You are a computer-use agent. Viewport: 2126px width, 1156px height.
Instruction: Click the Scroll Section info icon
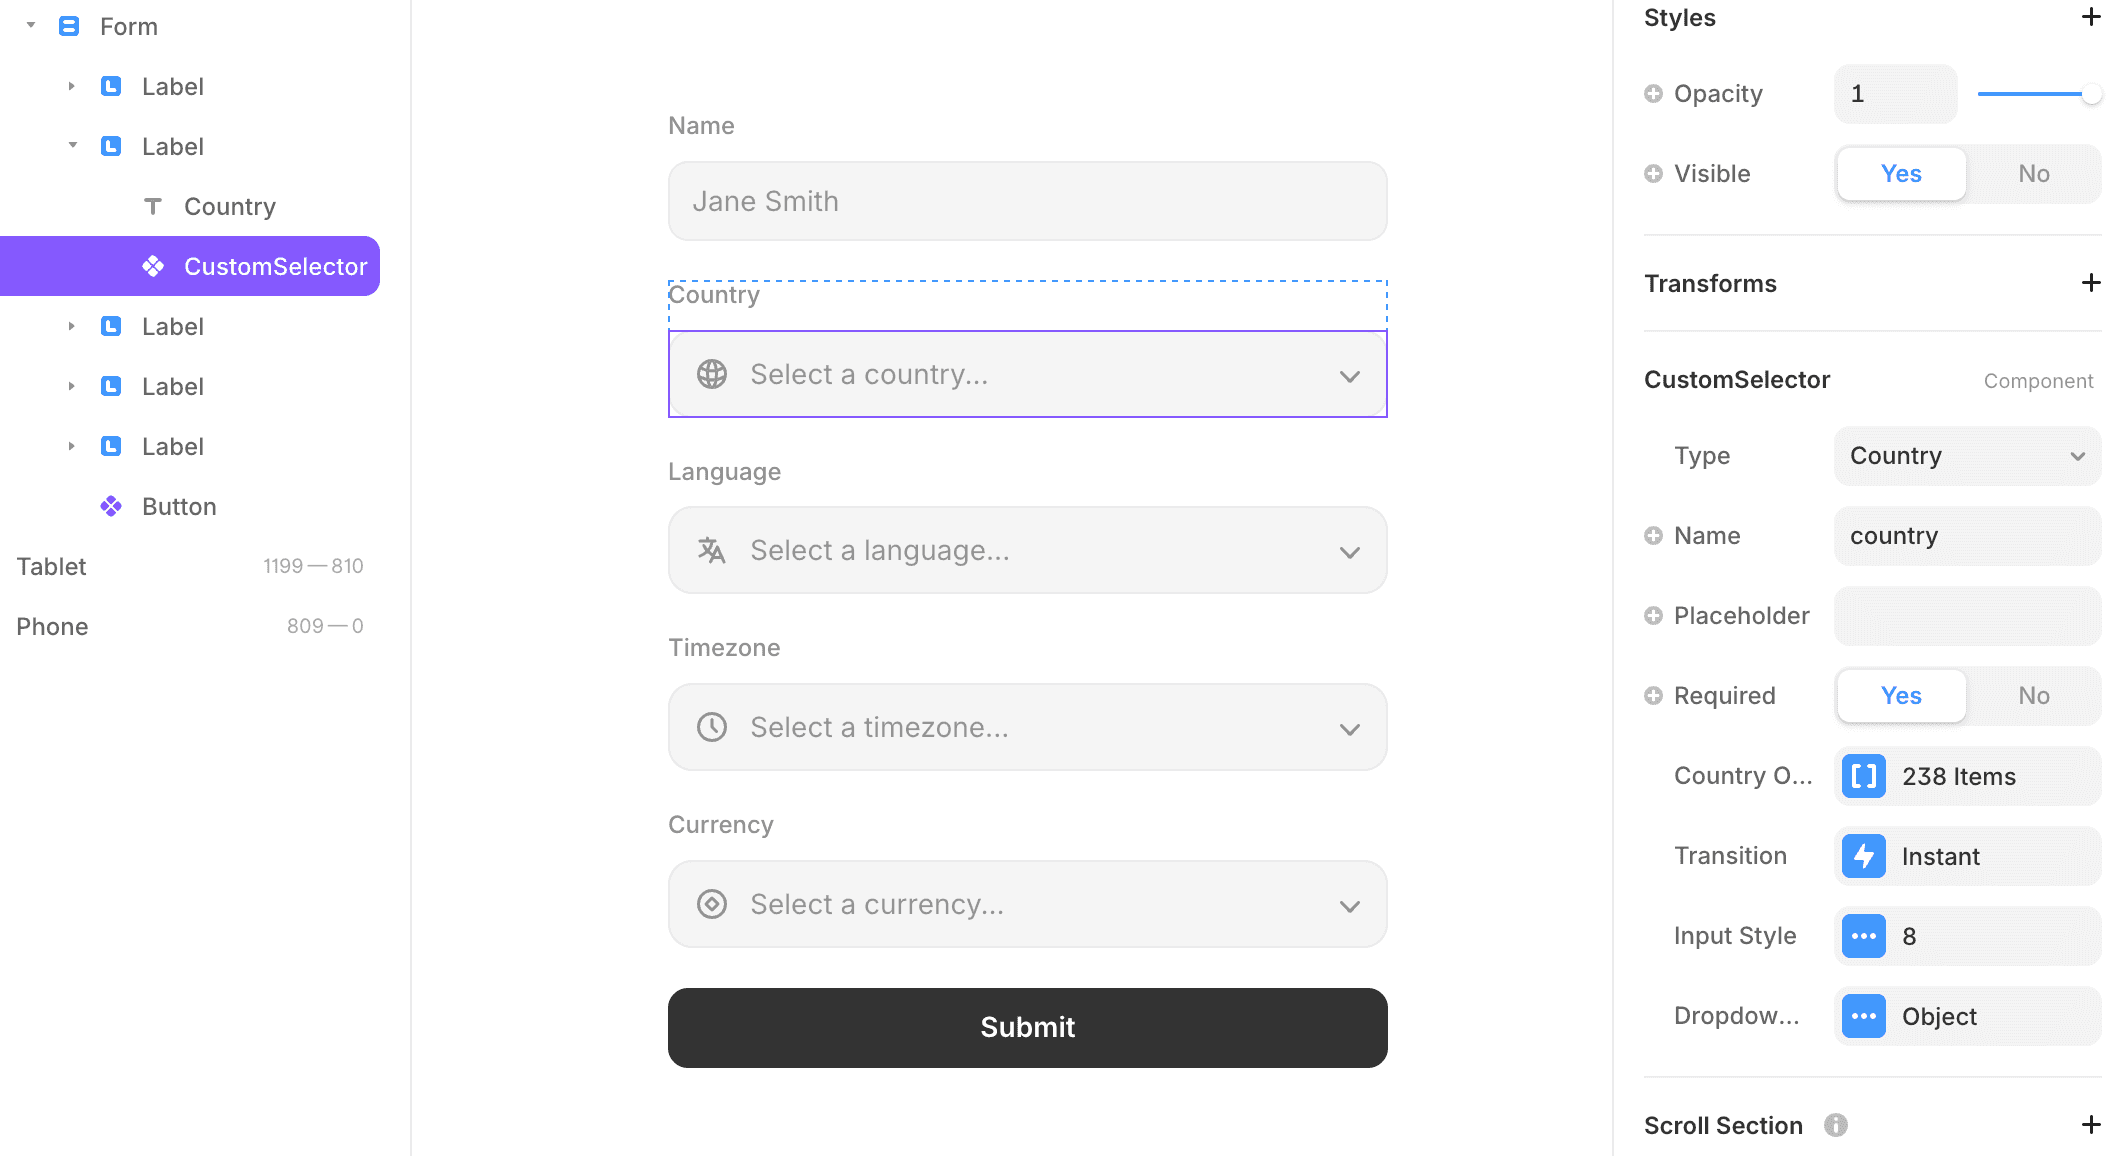[x=1835, y=1125]
